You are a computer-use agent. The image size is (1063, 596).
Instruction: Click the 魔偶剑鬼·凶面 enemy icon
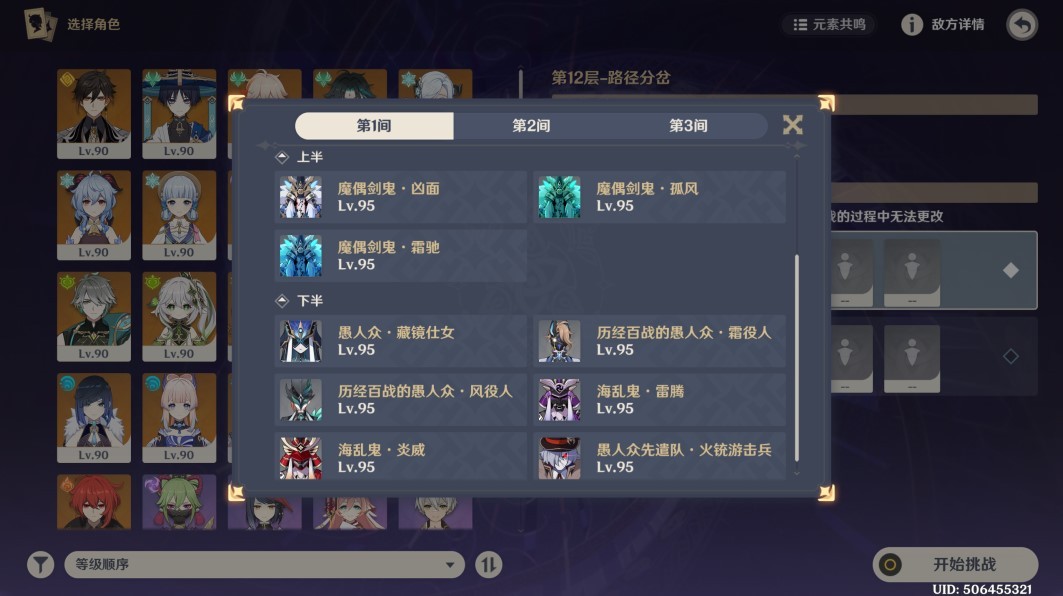tap(301, 197)
